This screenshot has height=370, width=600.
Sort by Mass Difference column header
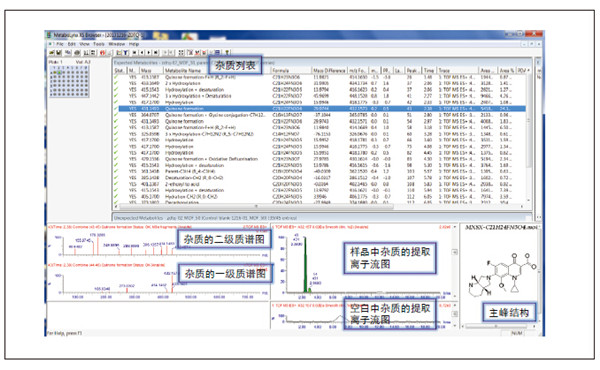[x=329, y=70]
